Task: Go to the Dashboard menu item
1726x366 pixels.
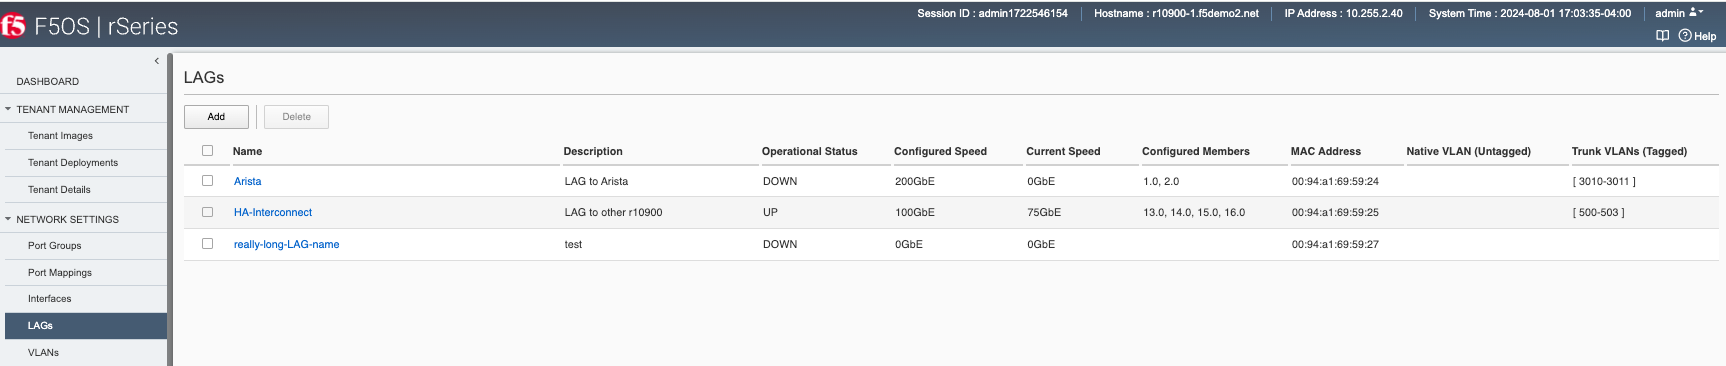Action: coord(48,81)
